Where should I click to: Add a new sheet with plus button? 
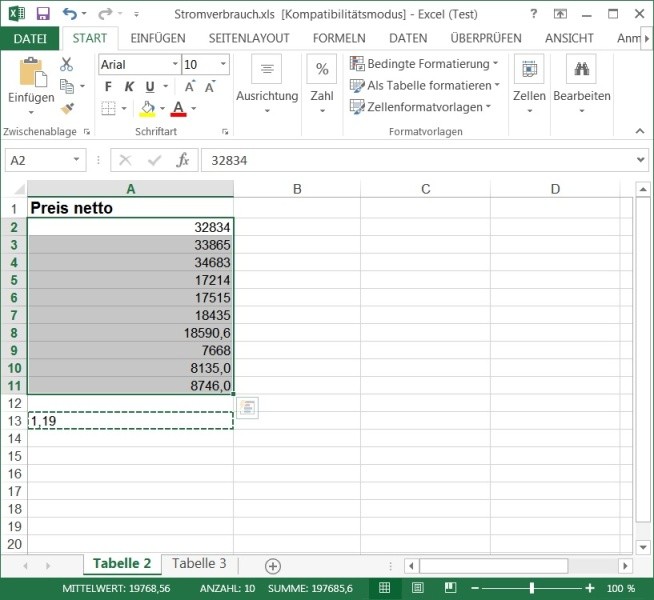273,566
